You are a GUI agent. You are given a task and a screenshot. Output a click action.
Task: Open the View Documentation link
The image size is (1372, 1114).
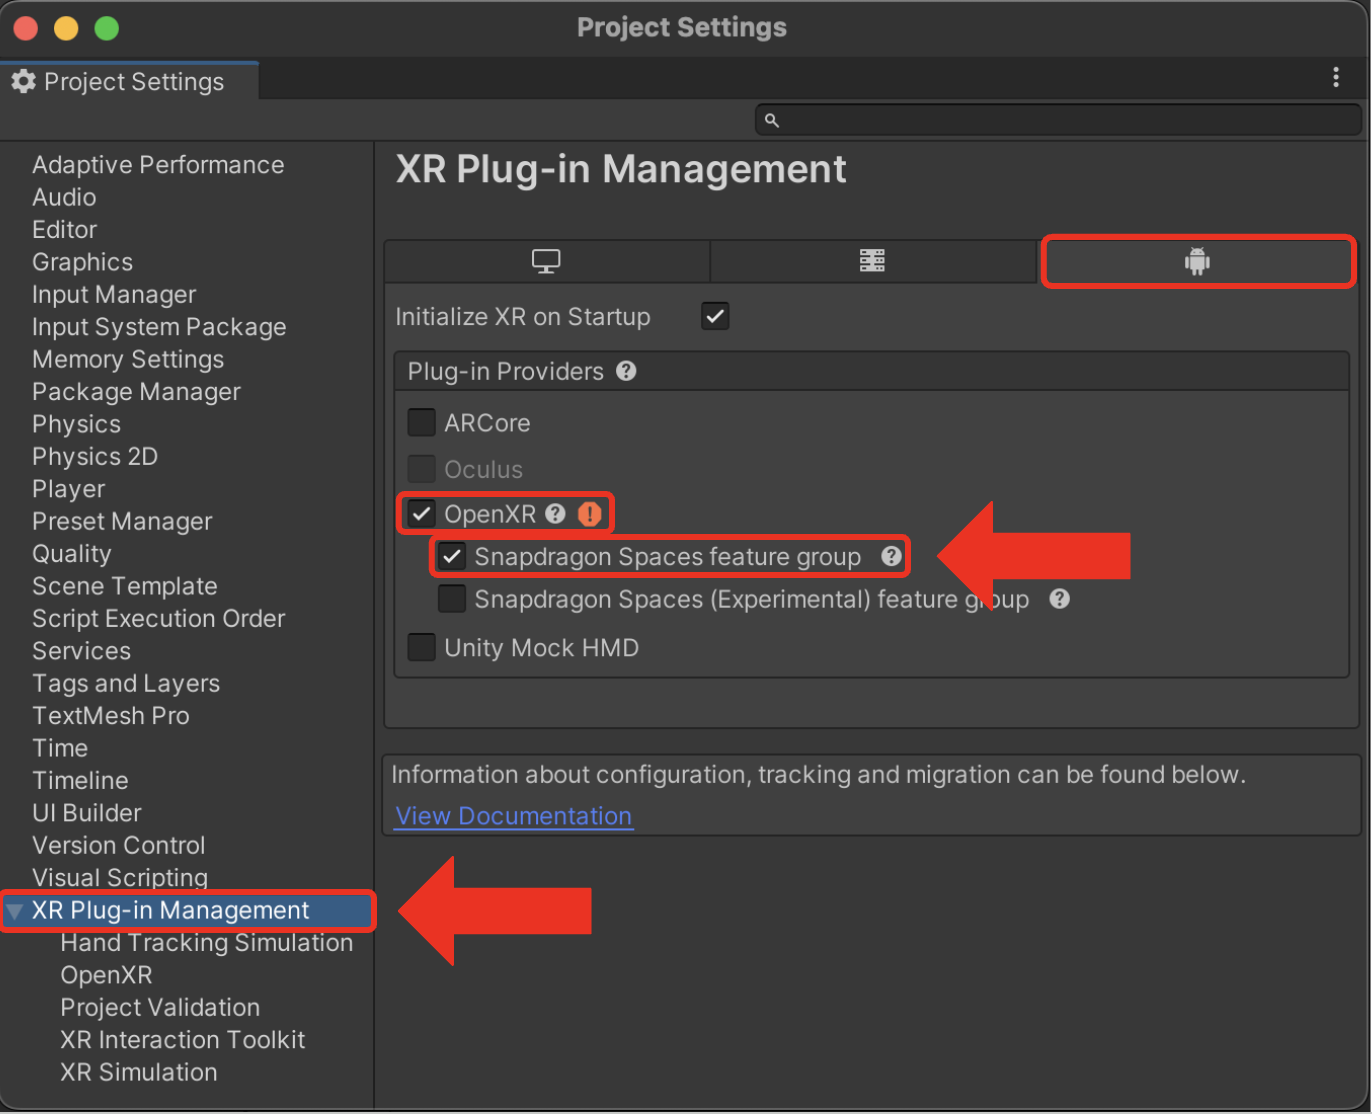click(514, 816)
